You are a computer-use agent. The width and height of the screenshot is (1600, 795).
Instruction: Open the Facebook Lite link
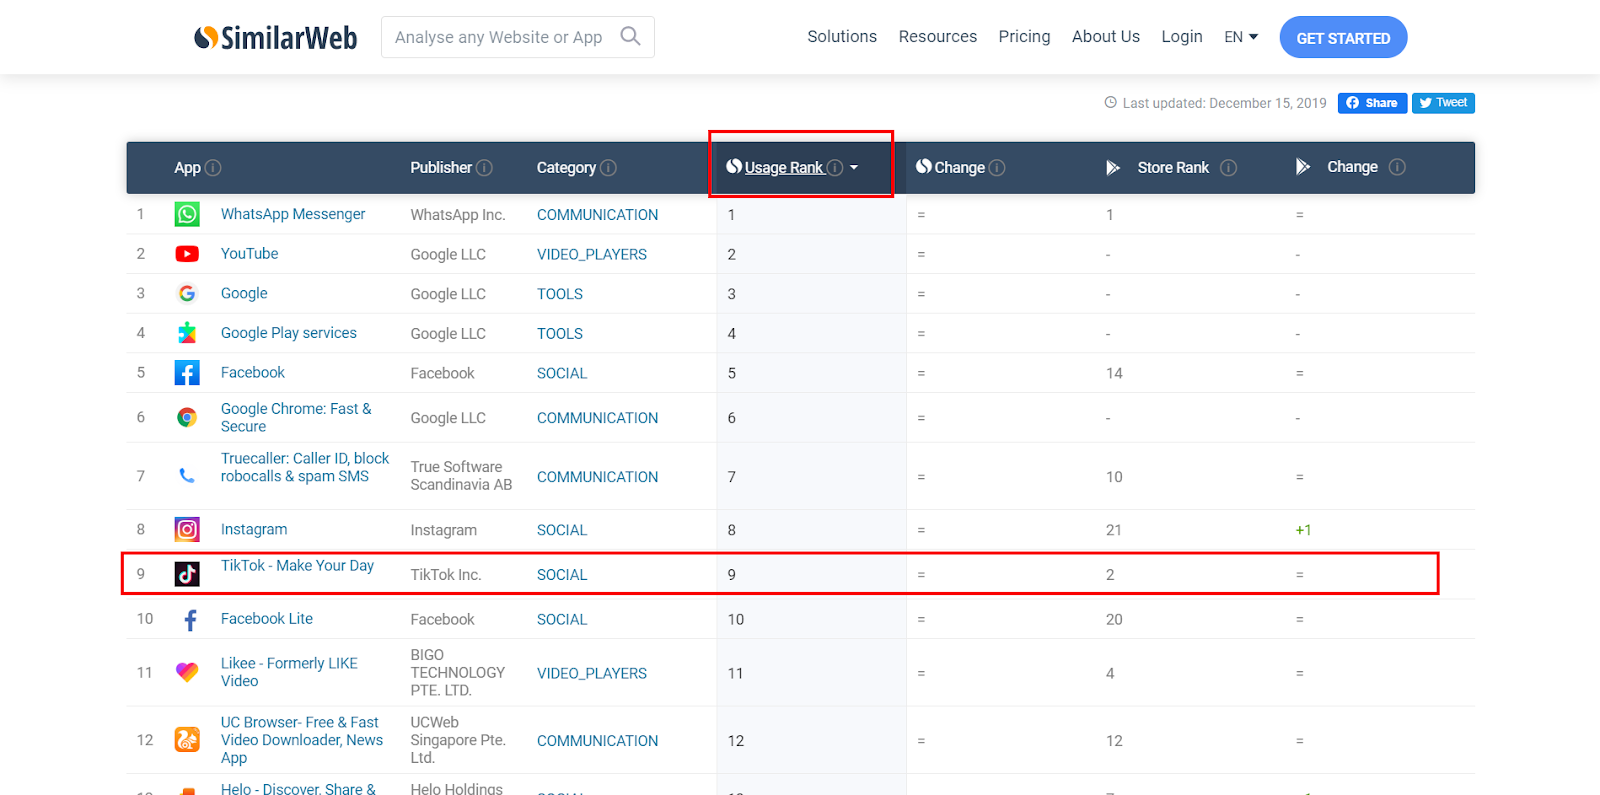pyautogui.click(x=267, y=619)
